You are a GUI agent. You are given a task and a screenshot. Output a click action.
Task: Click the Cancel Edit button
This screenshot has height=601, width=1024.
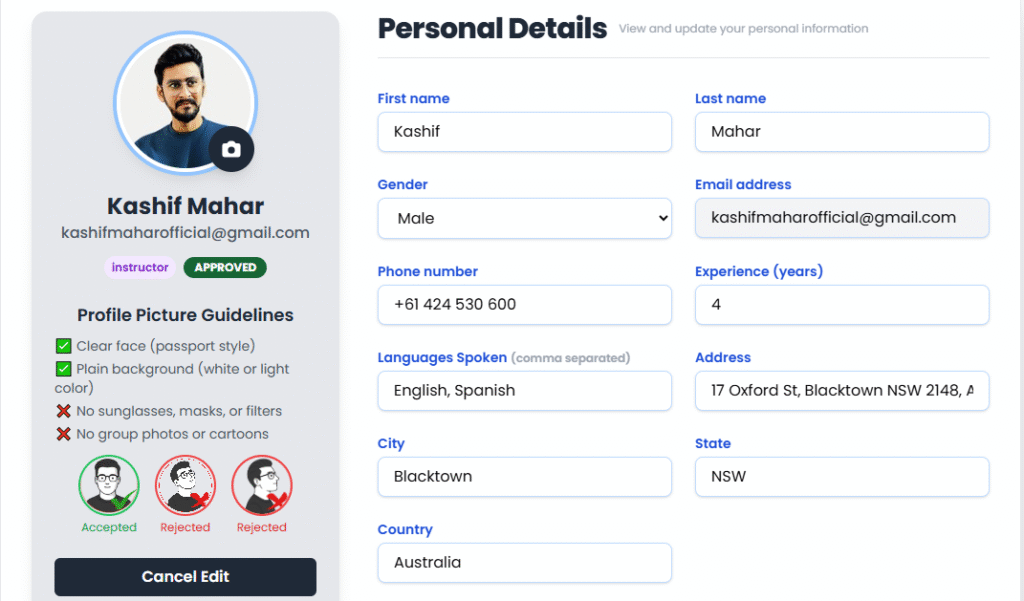[x=185, y=577]
